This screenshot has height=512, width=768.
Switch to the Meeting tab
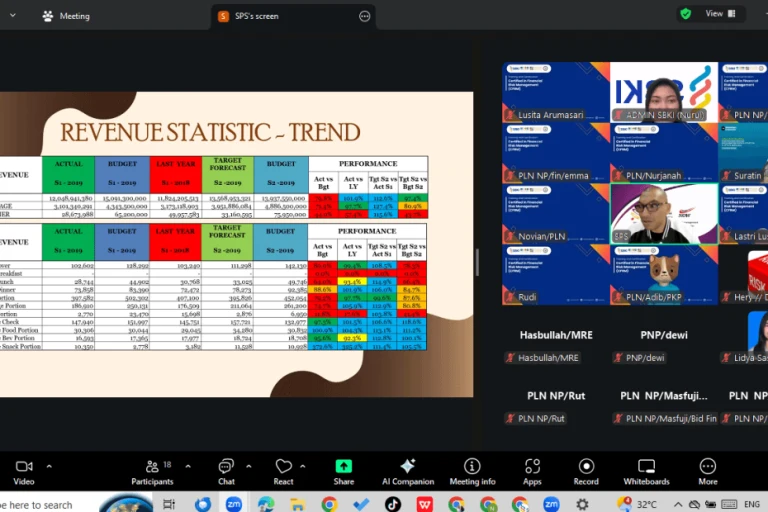[67, 16]
